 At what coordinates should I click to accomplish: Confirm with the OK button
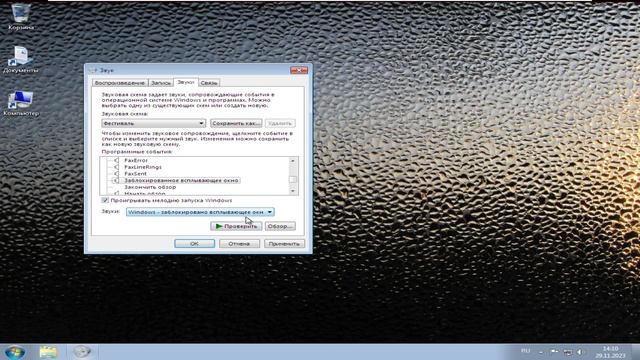coord(194,244)
